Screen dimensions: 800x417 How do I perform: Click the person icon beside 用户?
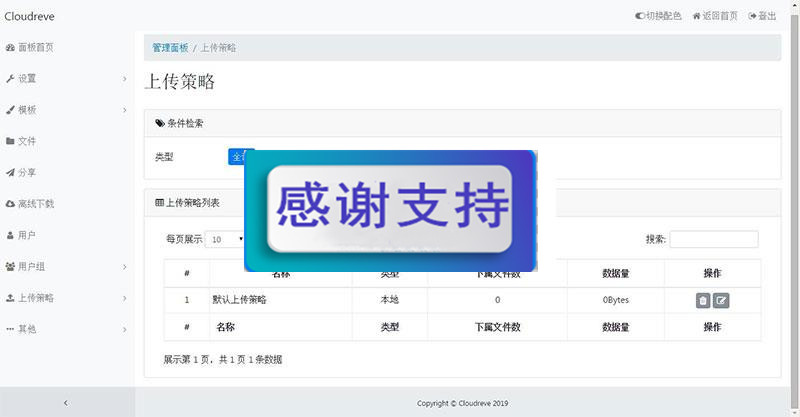[x=10, y=235]
